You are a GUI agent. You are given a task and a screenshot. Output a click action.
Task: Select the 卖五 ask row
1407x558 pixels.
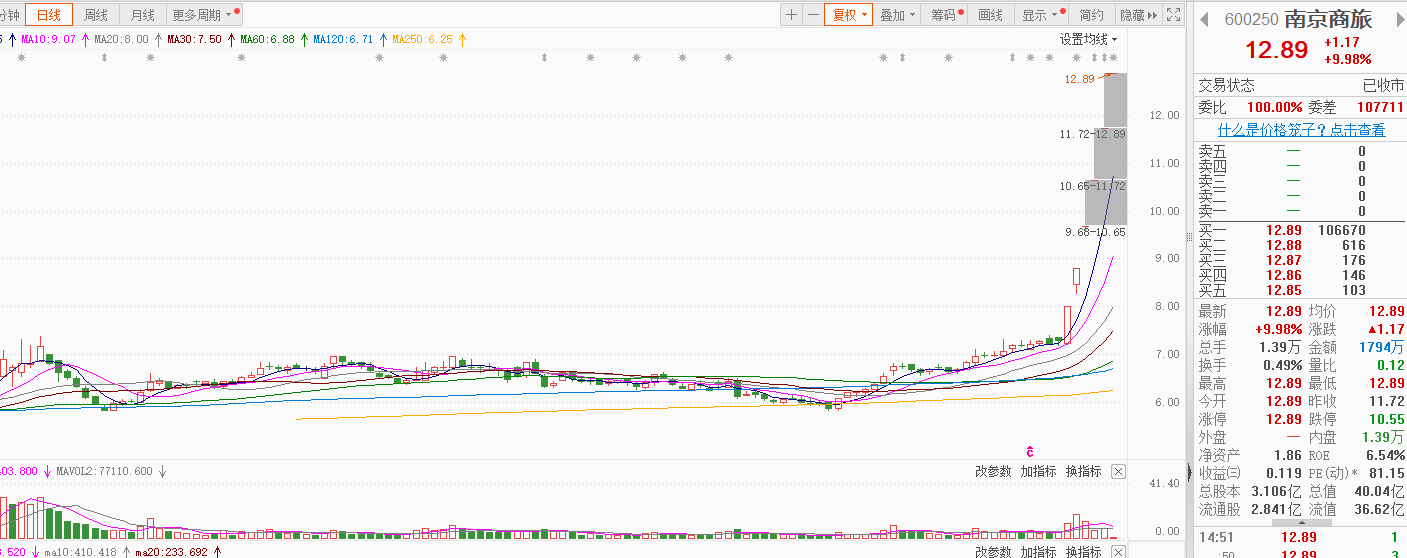(x=1300, y=151)
